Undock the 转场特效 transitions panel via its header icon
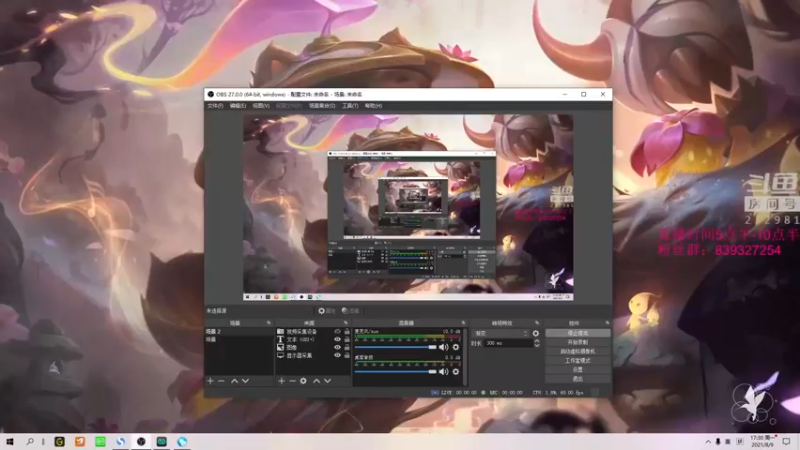800x450 pixels. point(537,323)
